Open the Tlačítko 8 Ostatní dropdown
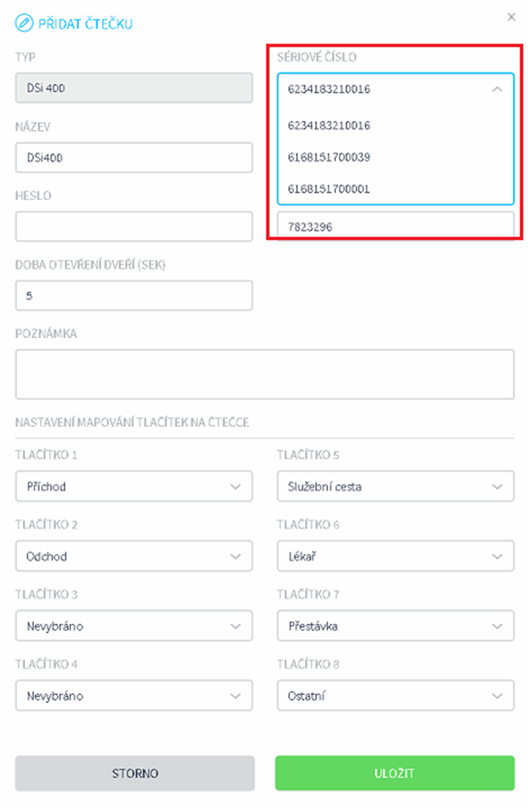Image resolution: width=530 pixels, height=807 pixels. click(x=396, y=695)
